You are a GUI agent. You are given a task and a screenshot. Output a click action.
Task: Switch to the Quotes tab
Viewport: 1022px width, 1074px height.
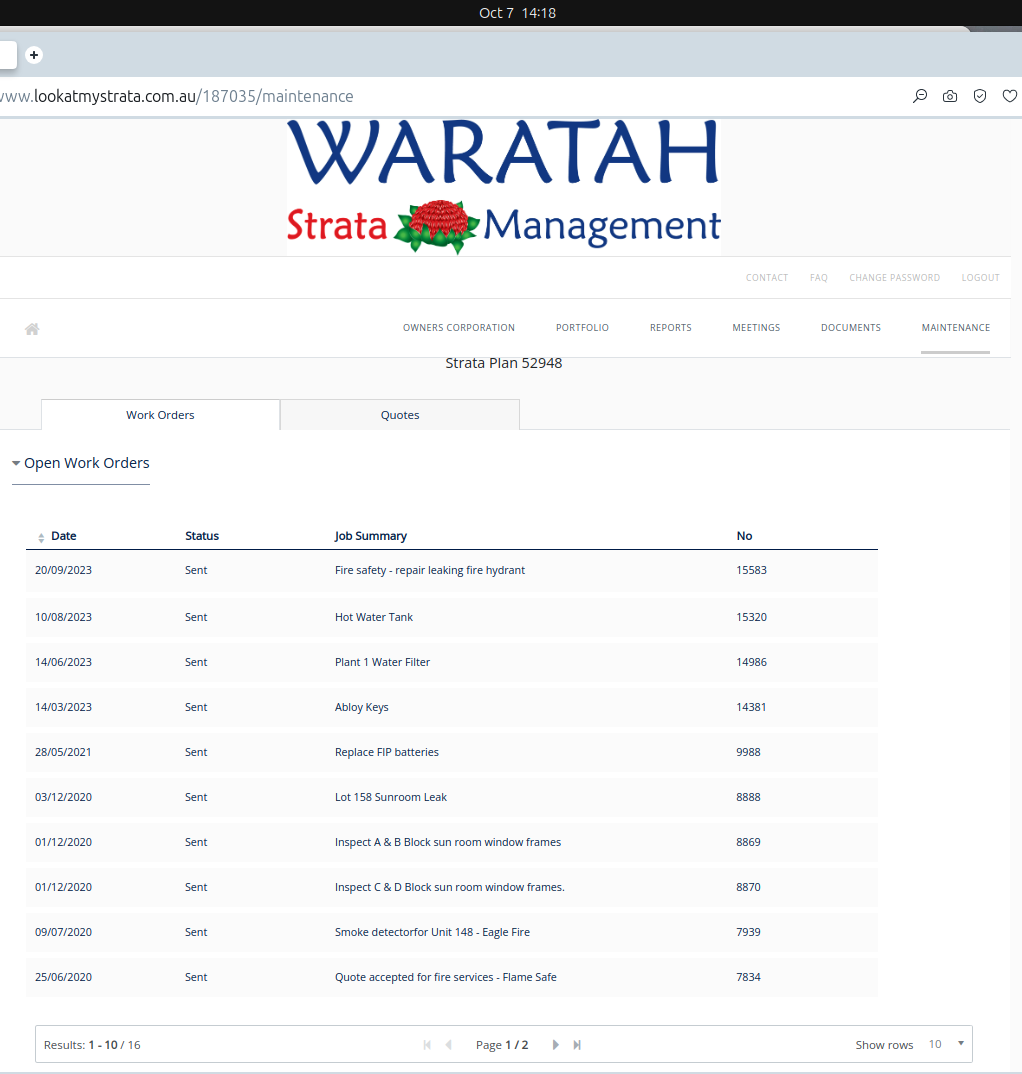tap(400, 415)
